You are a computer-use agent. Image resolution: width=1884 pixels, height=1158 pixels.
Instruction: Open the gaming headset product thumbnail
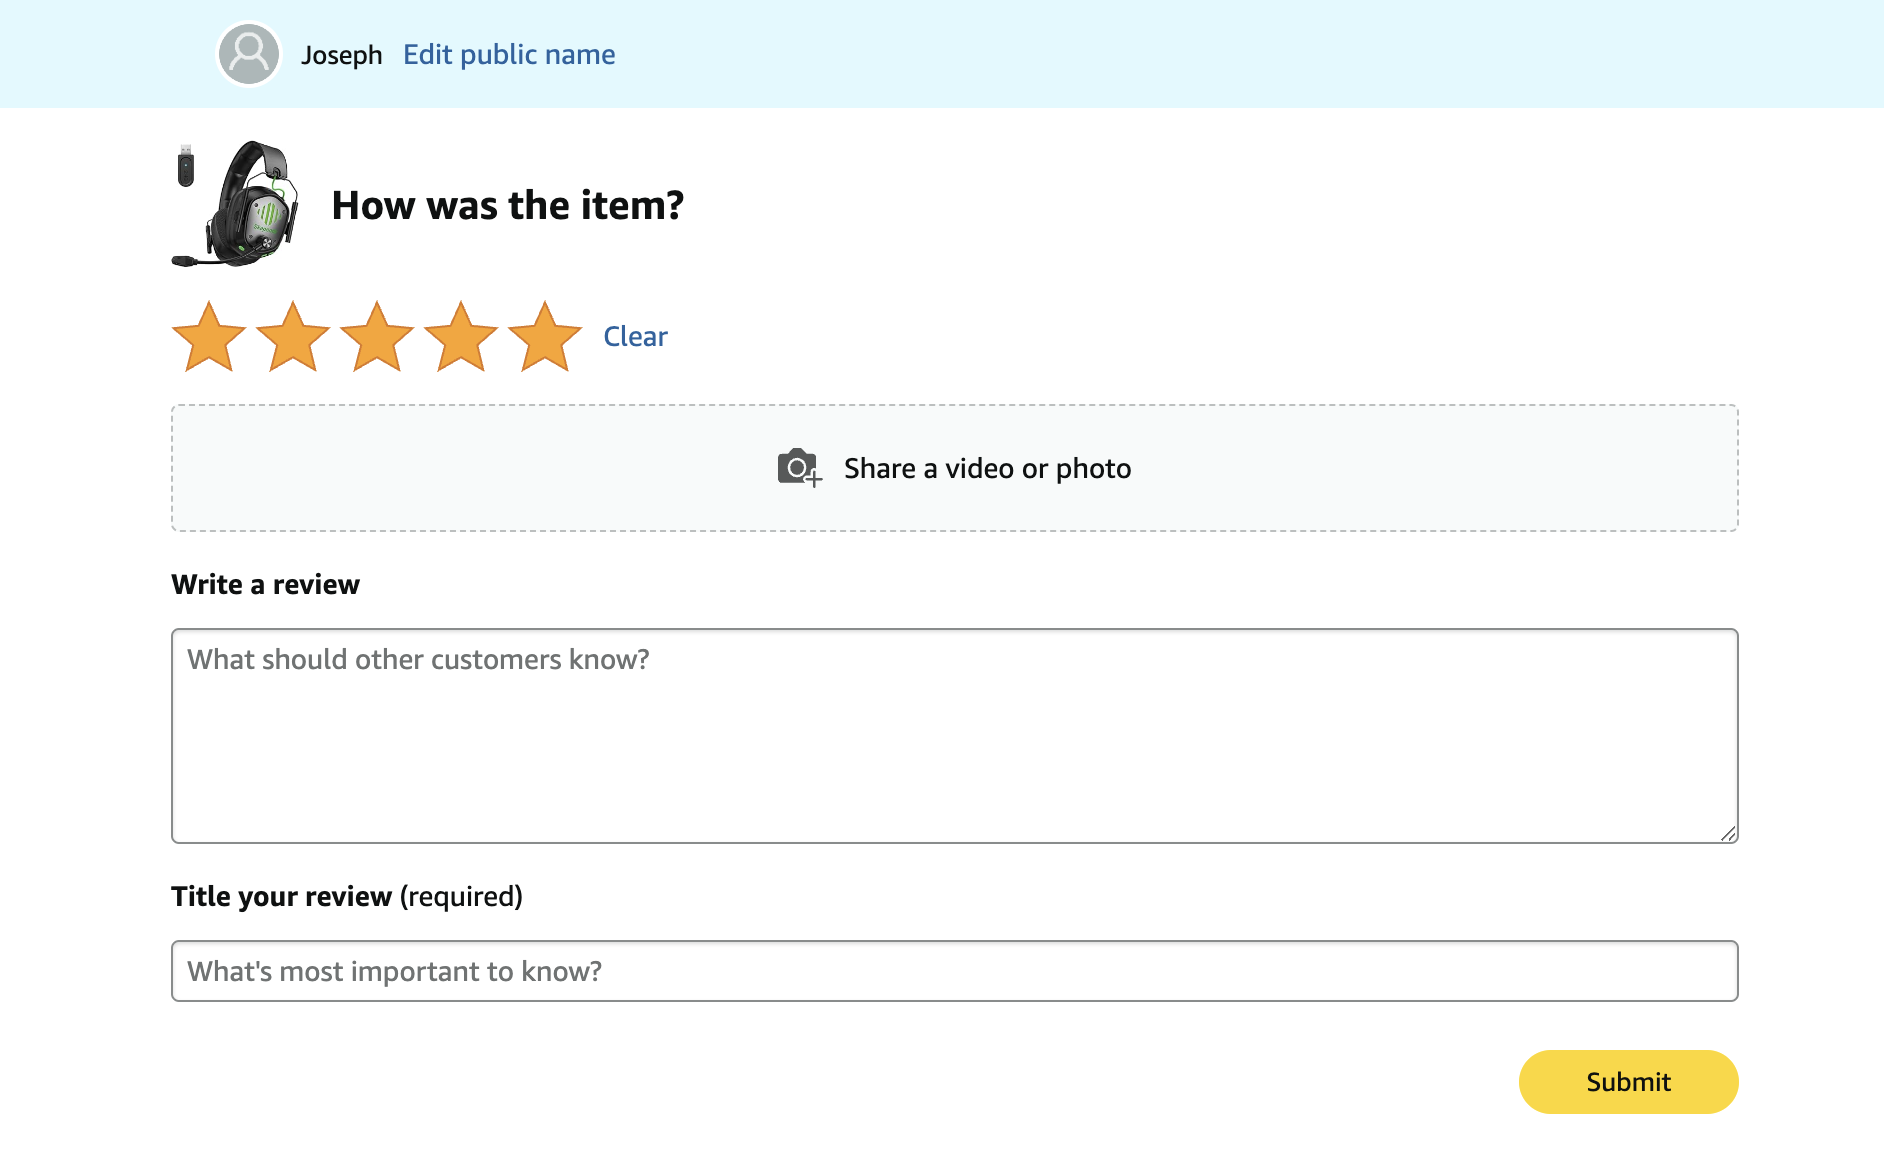coord(236,204)
